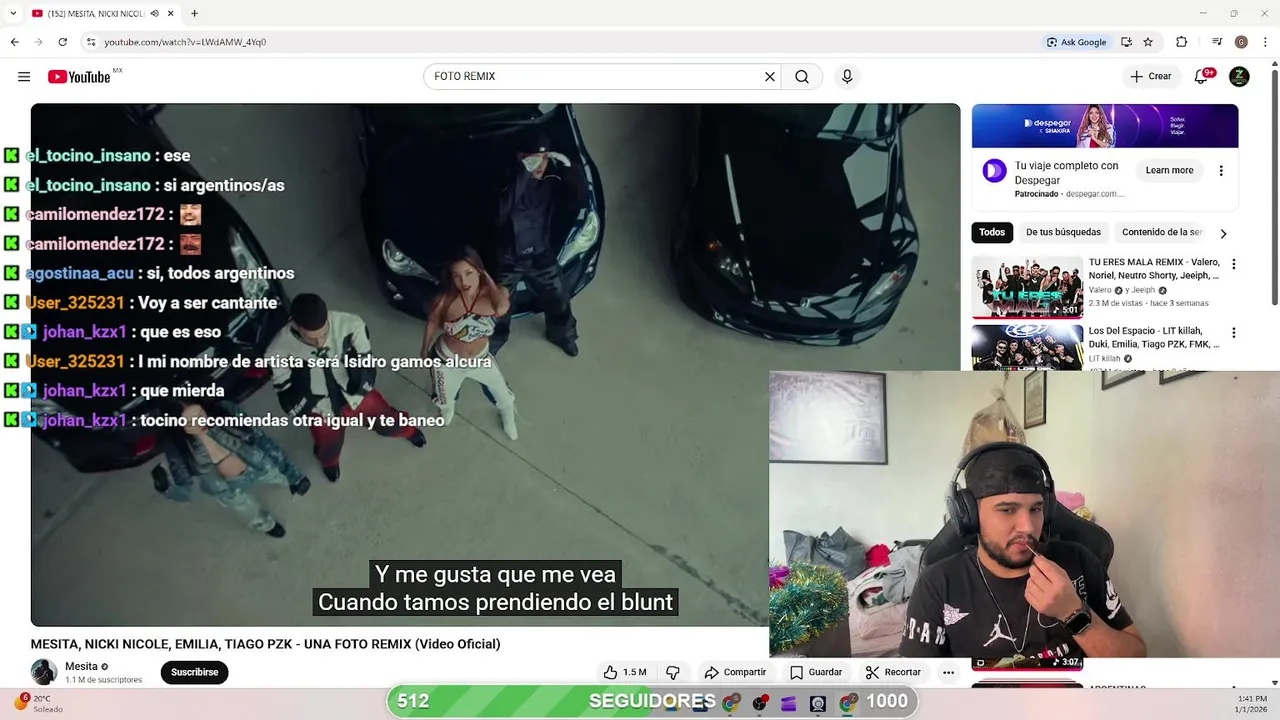This screenshot has height=720, width=1280.
Task: Open the purple app taskbar icon
Action: click(788, 704)
